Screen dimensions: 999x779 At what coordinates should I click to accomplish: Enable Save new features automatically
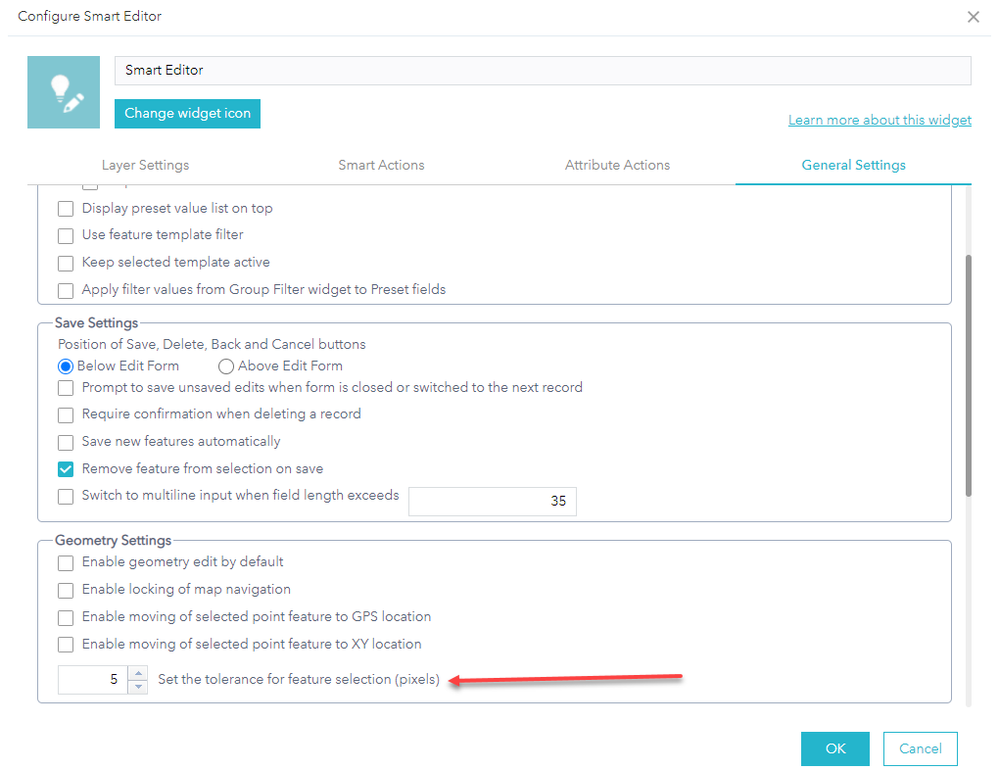[66, 442]
